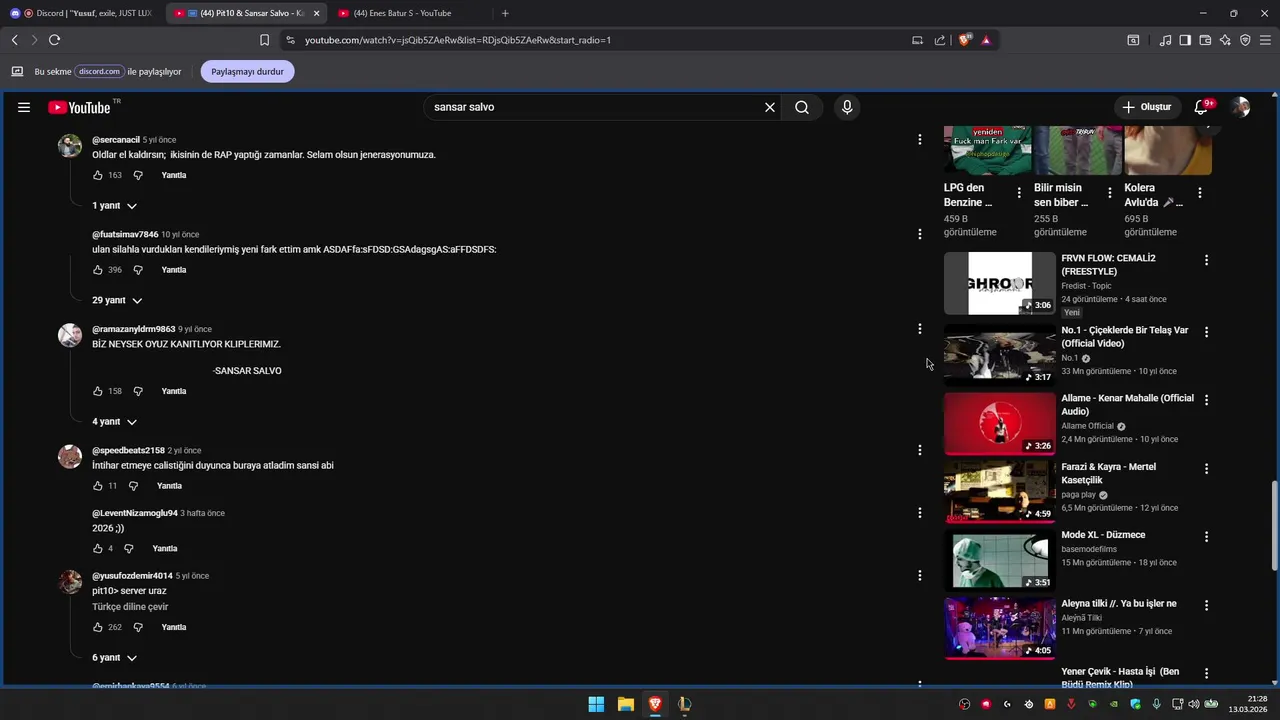Dislike the comment by @fuatsimav7846
Image resolution: width=1280 pixels, height=720 pixels.
[x=138, y=270]
